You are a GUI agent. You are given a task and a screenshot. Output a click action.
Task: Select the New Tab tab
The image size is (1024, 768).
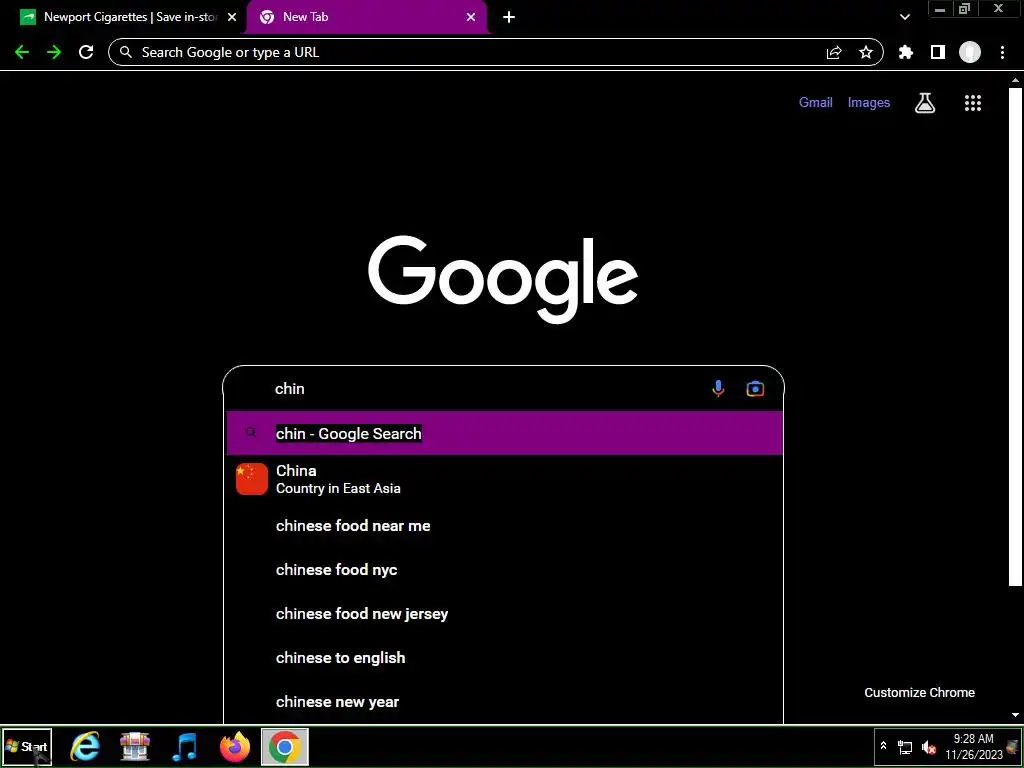coord(367,17)
